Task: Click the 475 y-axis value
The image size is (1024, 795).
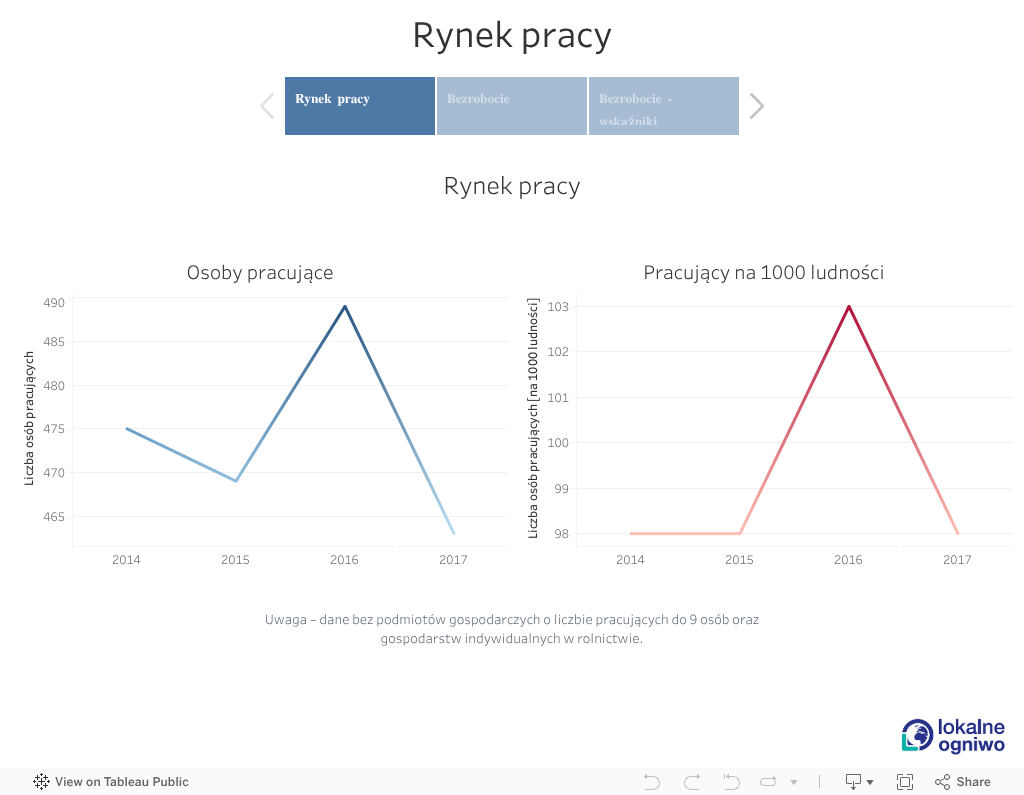Action: coord(54,429)
